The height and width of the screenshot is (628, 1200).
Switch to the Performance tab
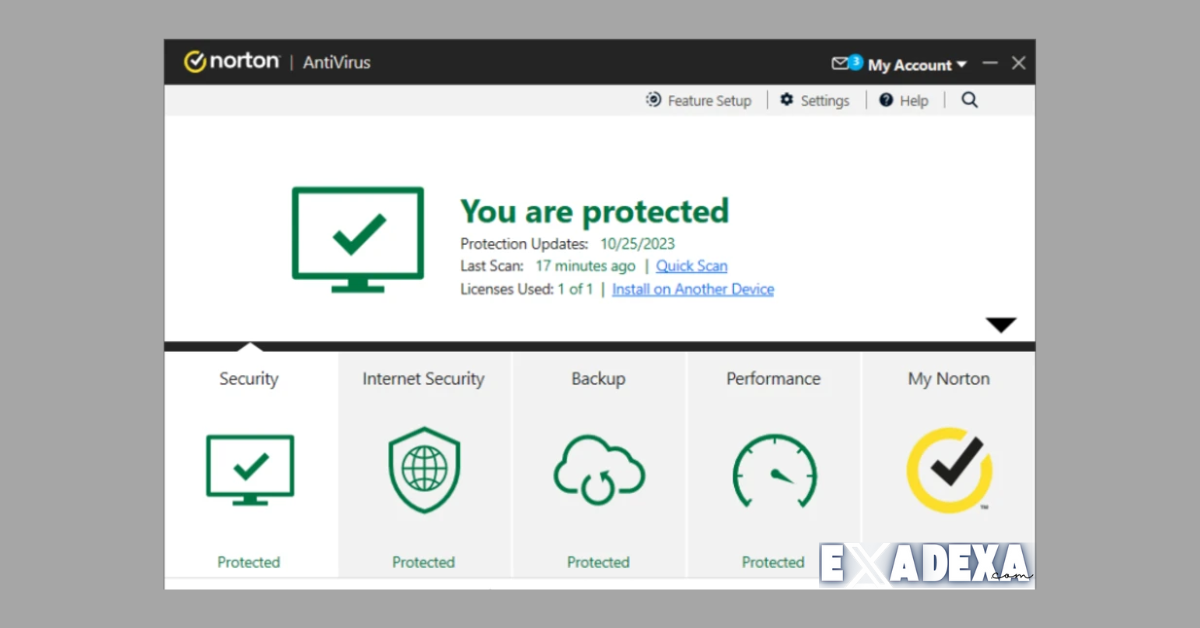coord(773,379)
